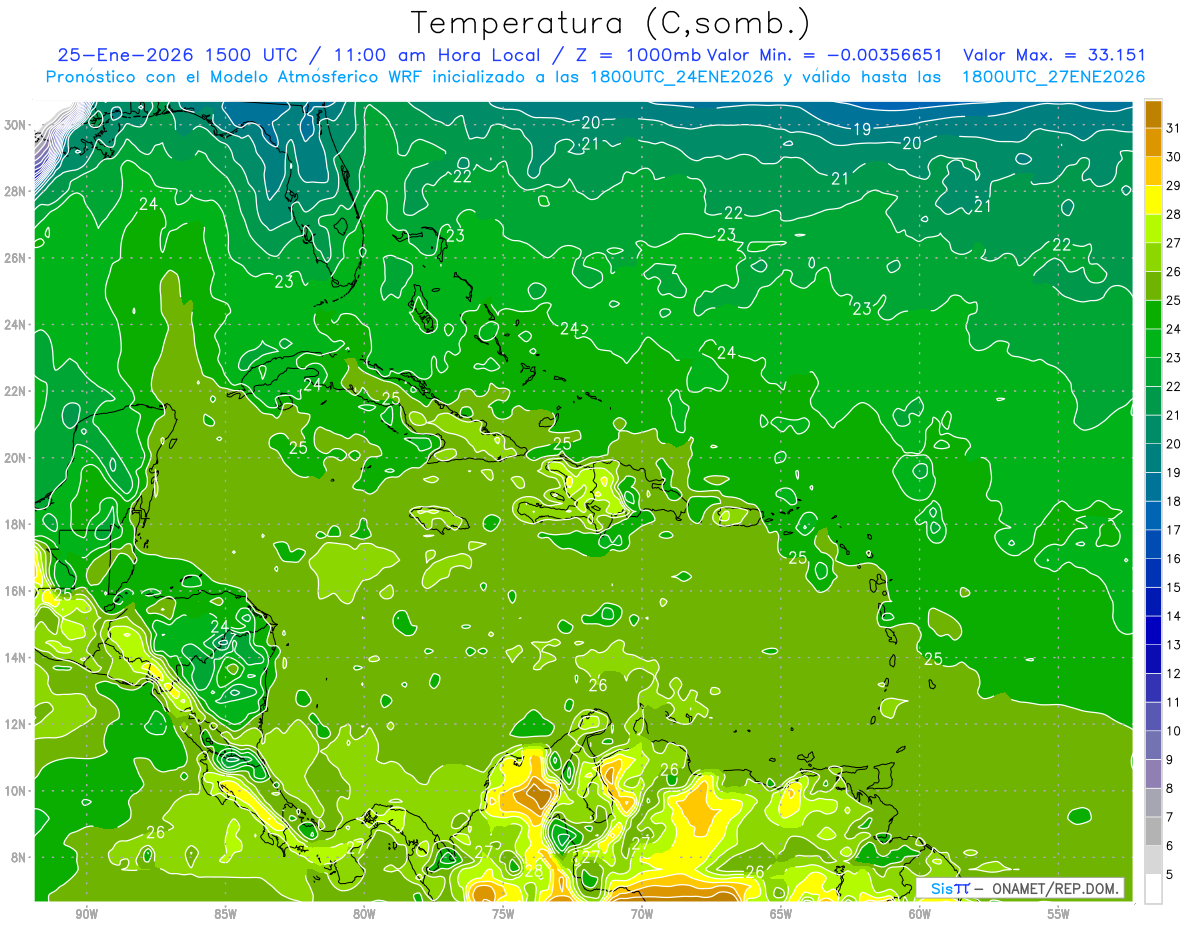The height and width of the screenshot is (927, 1200).
Task: Click the "24N" latitude label
Action: [15, 325]
